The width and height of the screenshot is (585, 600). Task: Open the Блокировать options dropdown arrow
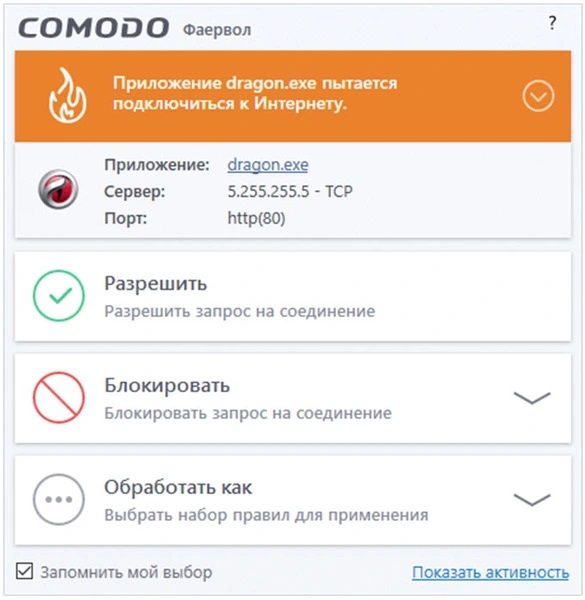pyautogui.click(x=532, y=398)
